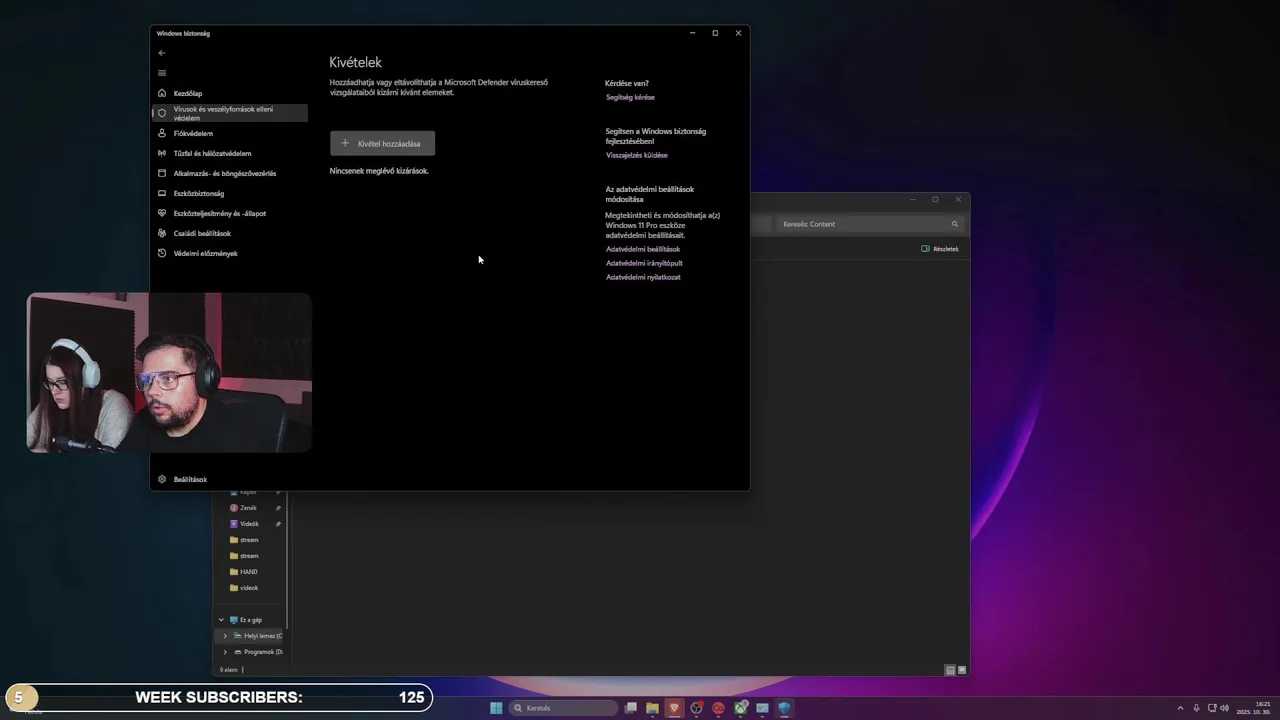The height and width of the screenshot is (720, 1280).
Task: Click the microphone tray icon
Action: (x=1196, y=708)
